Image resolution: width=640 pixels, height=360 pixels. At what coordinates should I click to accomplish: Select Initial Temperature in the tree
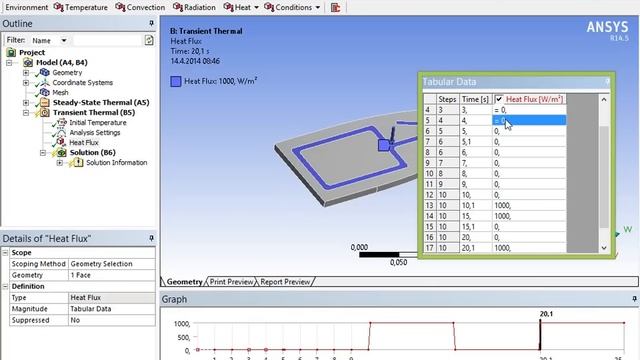98,122
